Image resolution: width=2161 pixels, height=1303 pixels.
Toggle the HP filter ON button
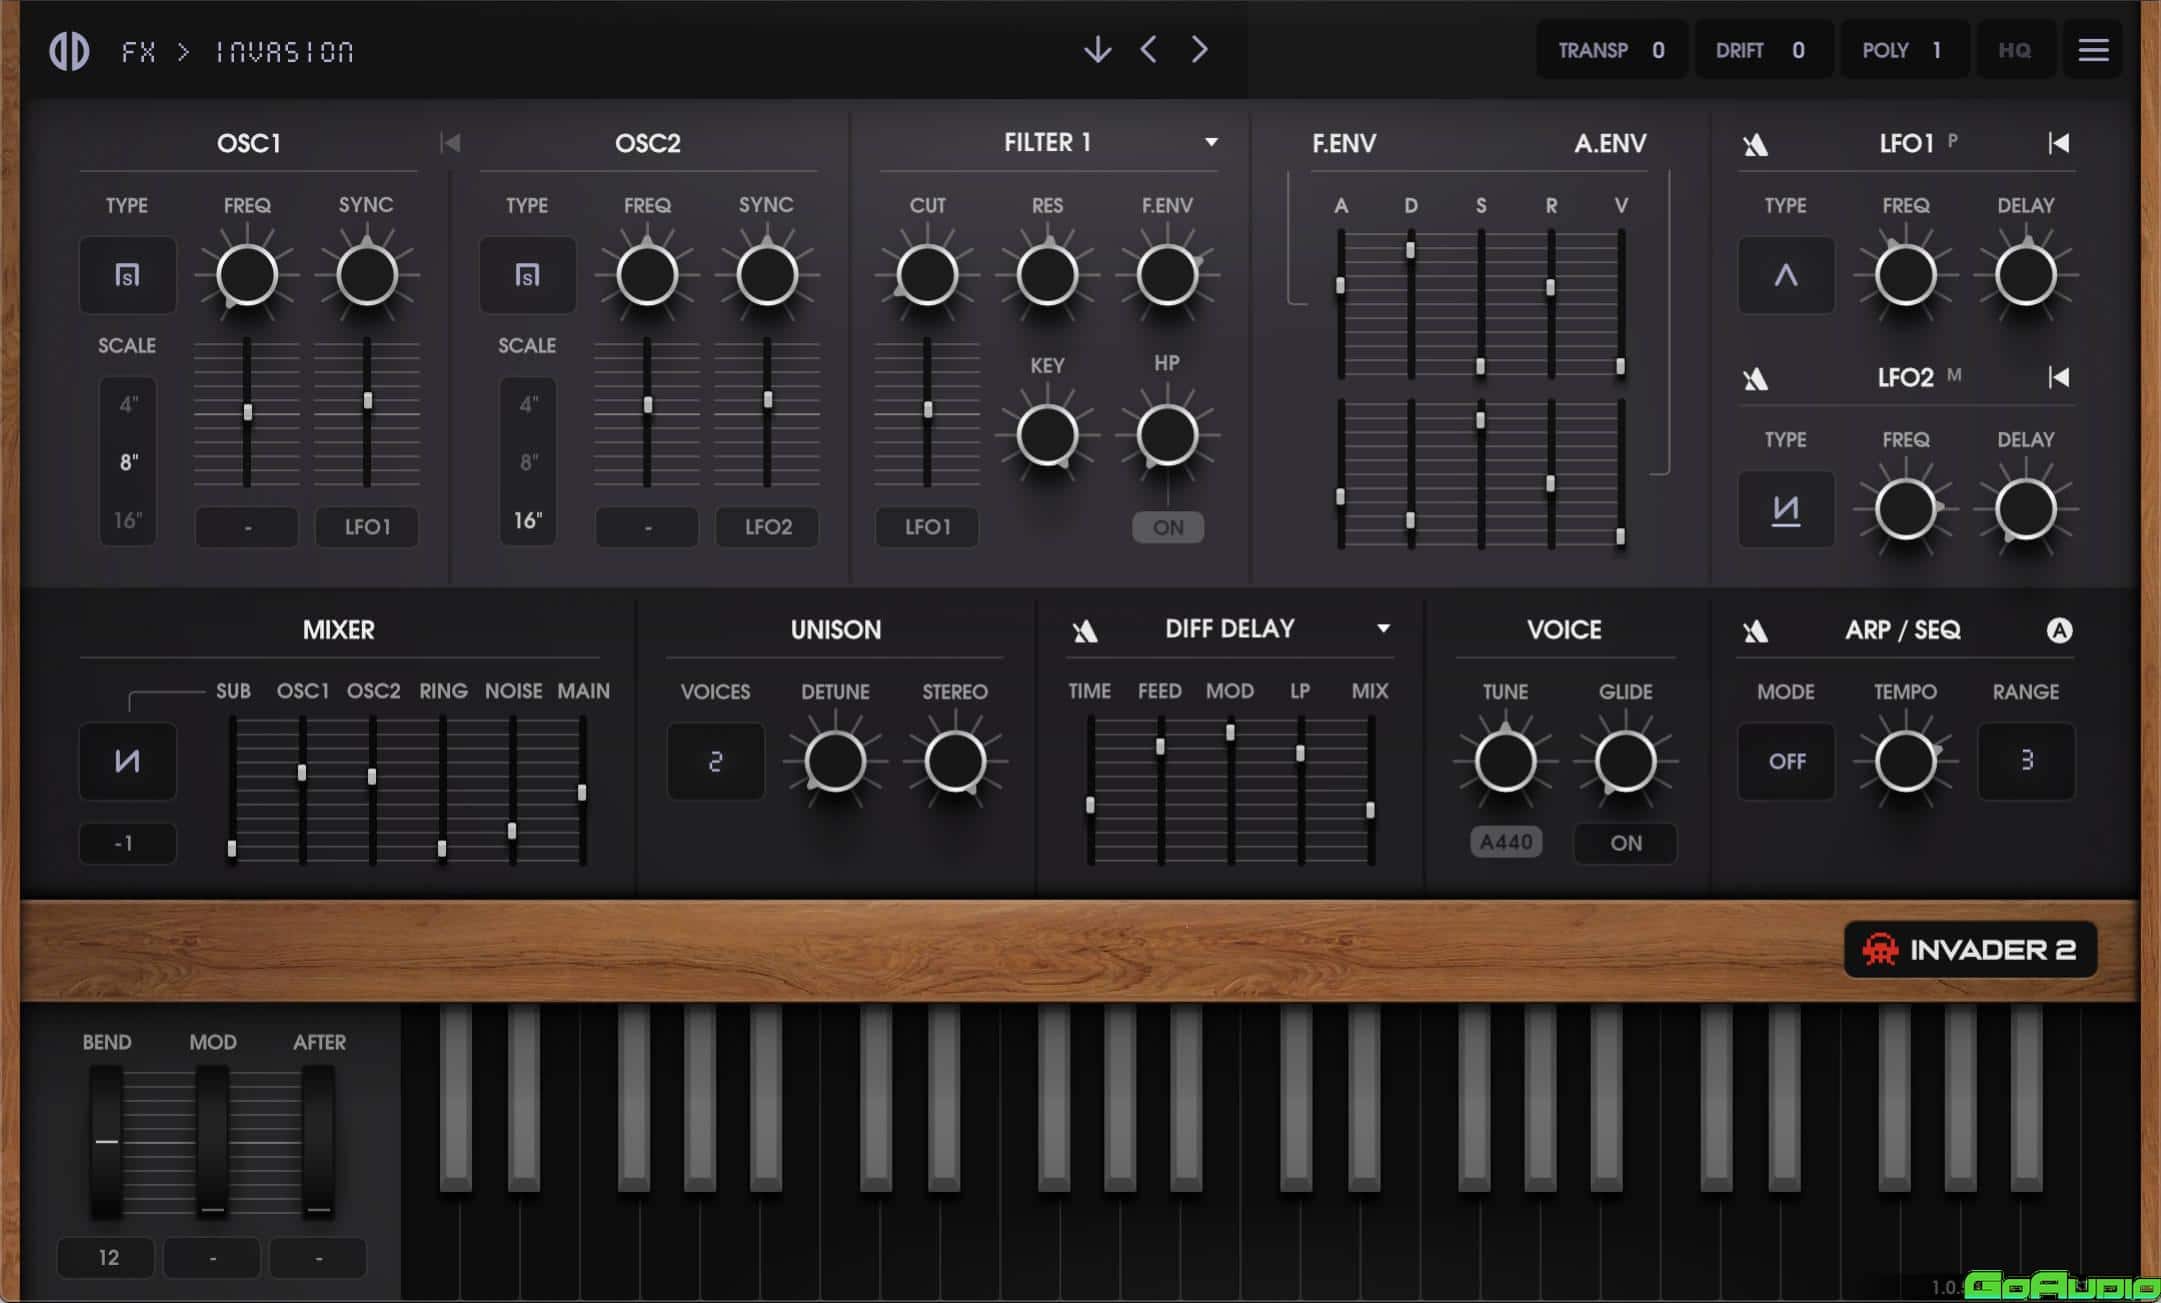[1168, 527]
